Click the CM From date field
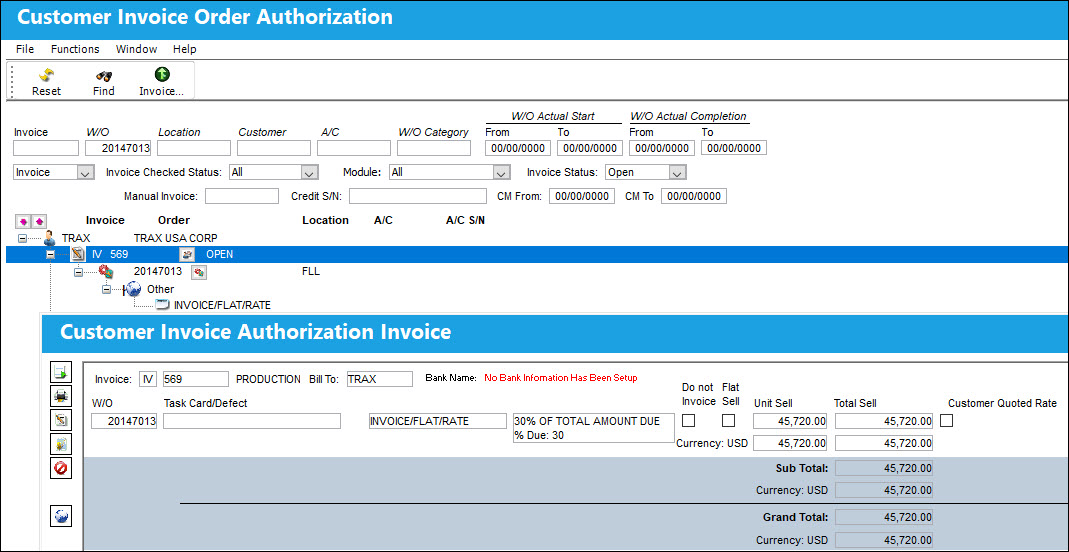Viewport: 1069px width, 552px height. click(x=582, y=196)
